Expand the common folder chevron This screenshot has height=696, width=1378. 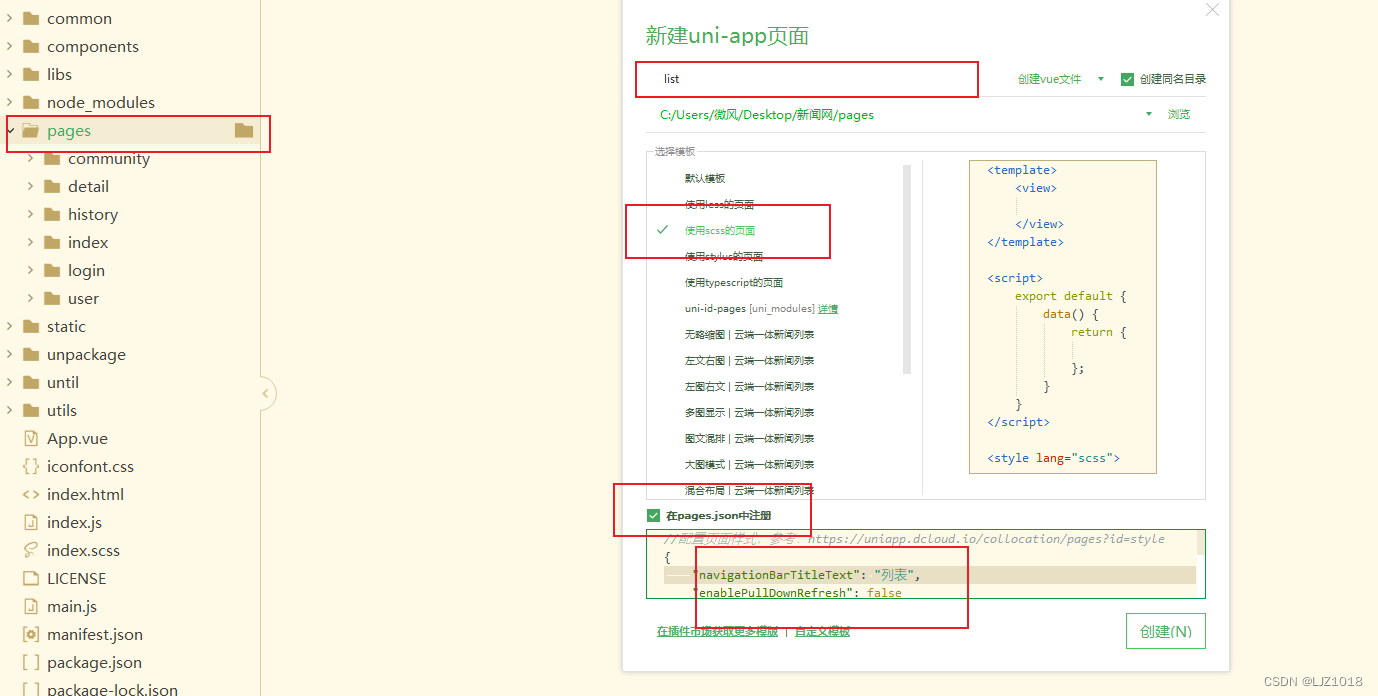9,18
